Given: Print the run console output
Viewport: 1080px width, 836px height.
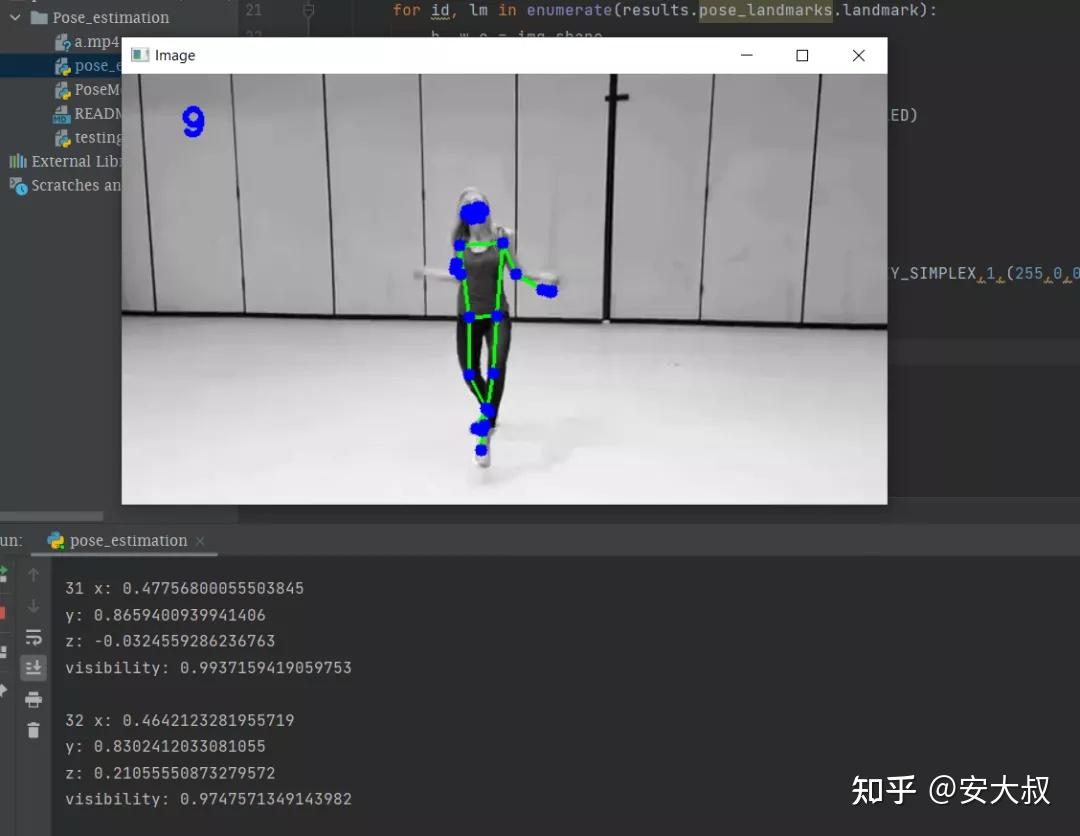Looking at the screenshot, I should 33,697.
